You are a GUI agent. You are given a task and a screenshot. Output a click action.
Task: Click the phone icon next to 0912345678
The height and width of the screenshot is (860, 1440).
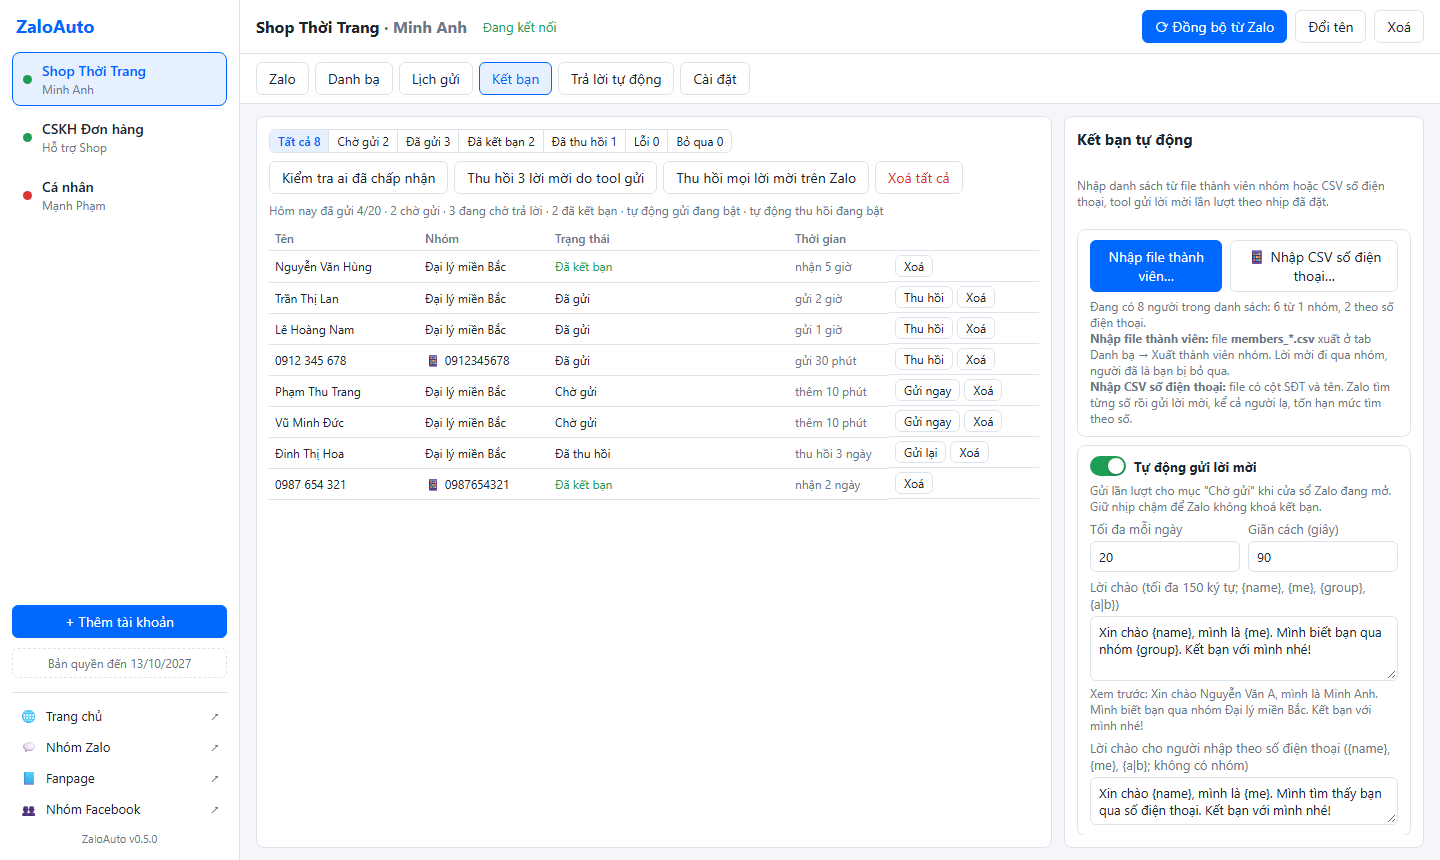point(433,361)
